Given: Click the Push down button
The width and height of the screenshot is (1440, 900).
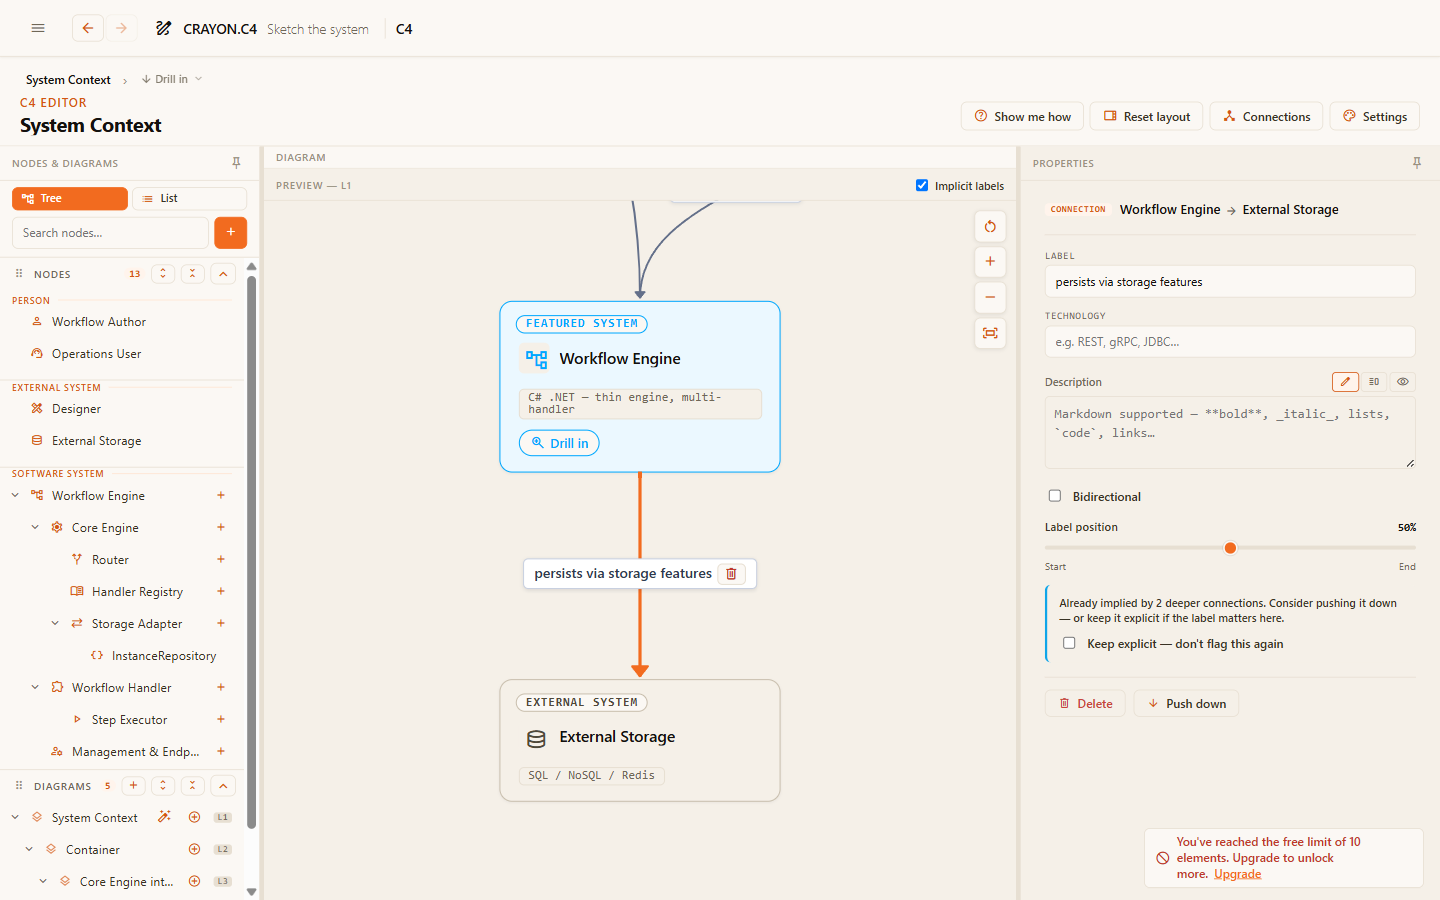Looking at the screenshot, I should click(x=1186, y=704).
